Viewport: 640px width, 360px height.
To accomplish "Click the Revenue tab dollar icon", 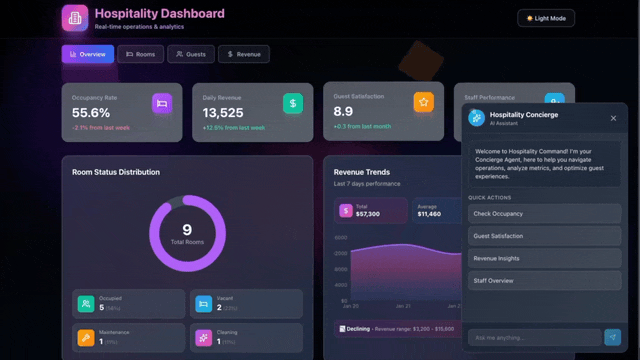I will [x=230, y=54].
